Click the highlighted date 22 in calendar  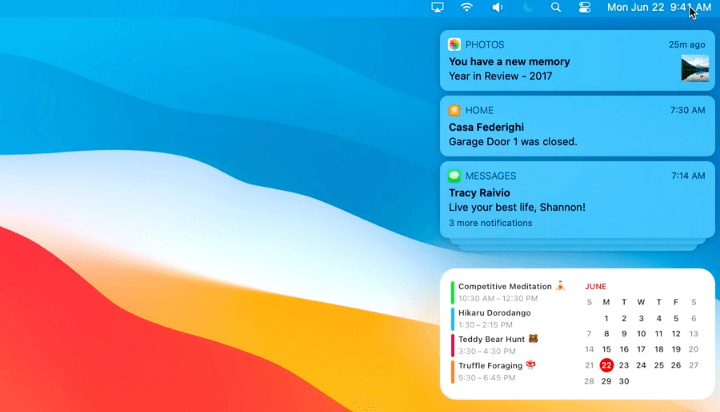607,365
